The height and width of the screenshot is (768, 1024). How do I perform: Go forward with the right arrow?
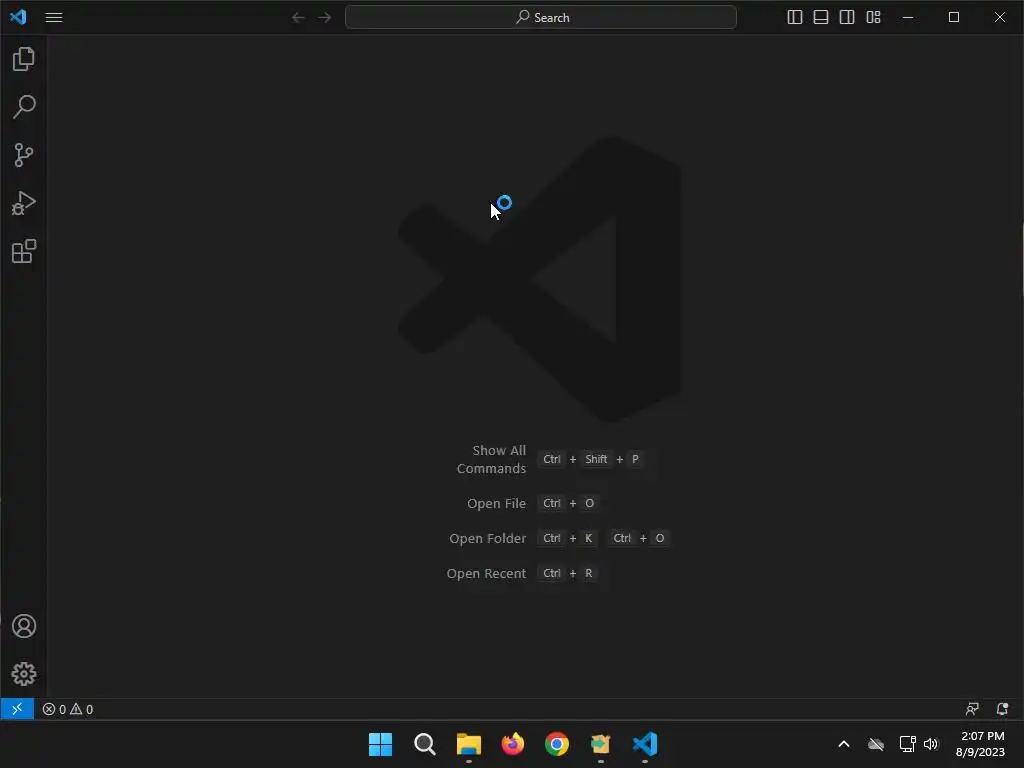[325, 18]
